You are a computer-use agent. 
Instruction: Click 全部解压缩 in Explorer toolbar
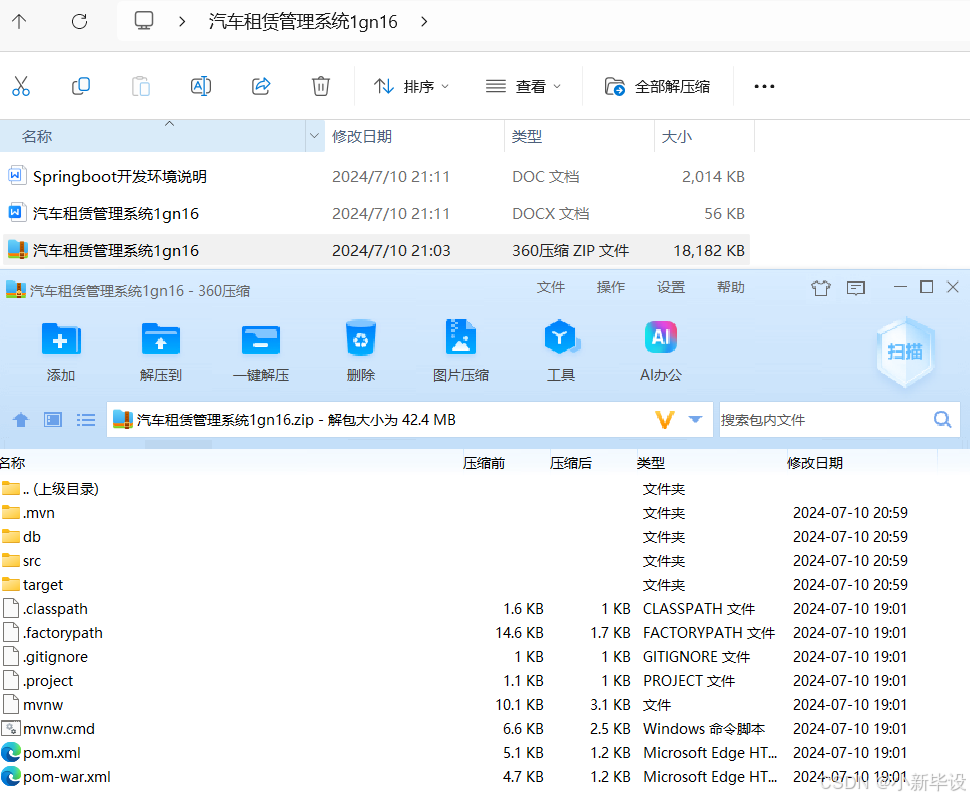click(x=659, y=86)
